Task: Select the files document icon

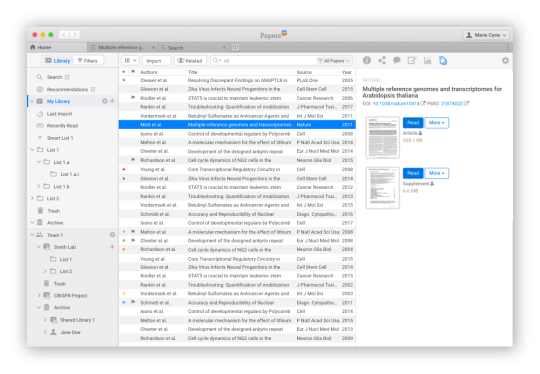Action: click(443, 61)
